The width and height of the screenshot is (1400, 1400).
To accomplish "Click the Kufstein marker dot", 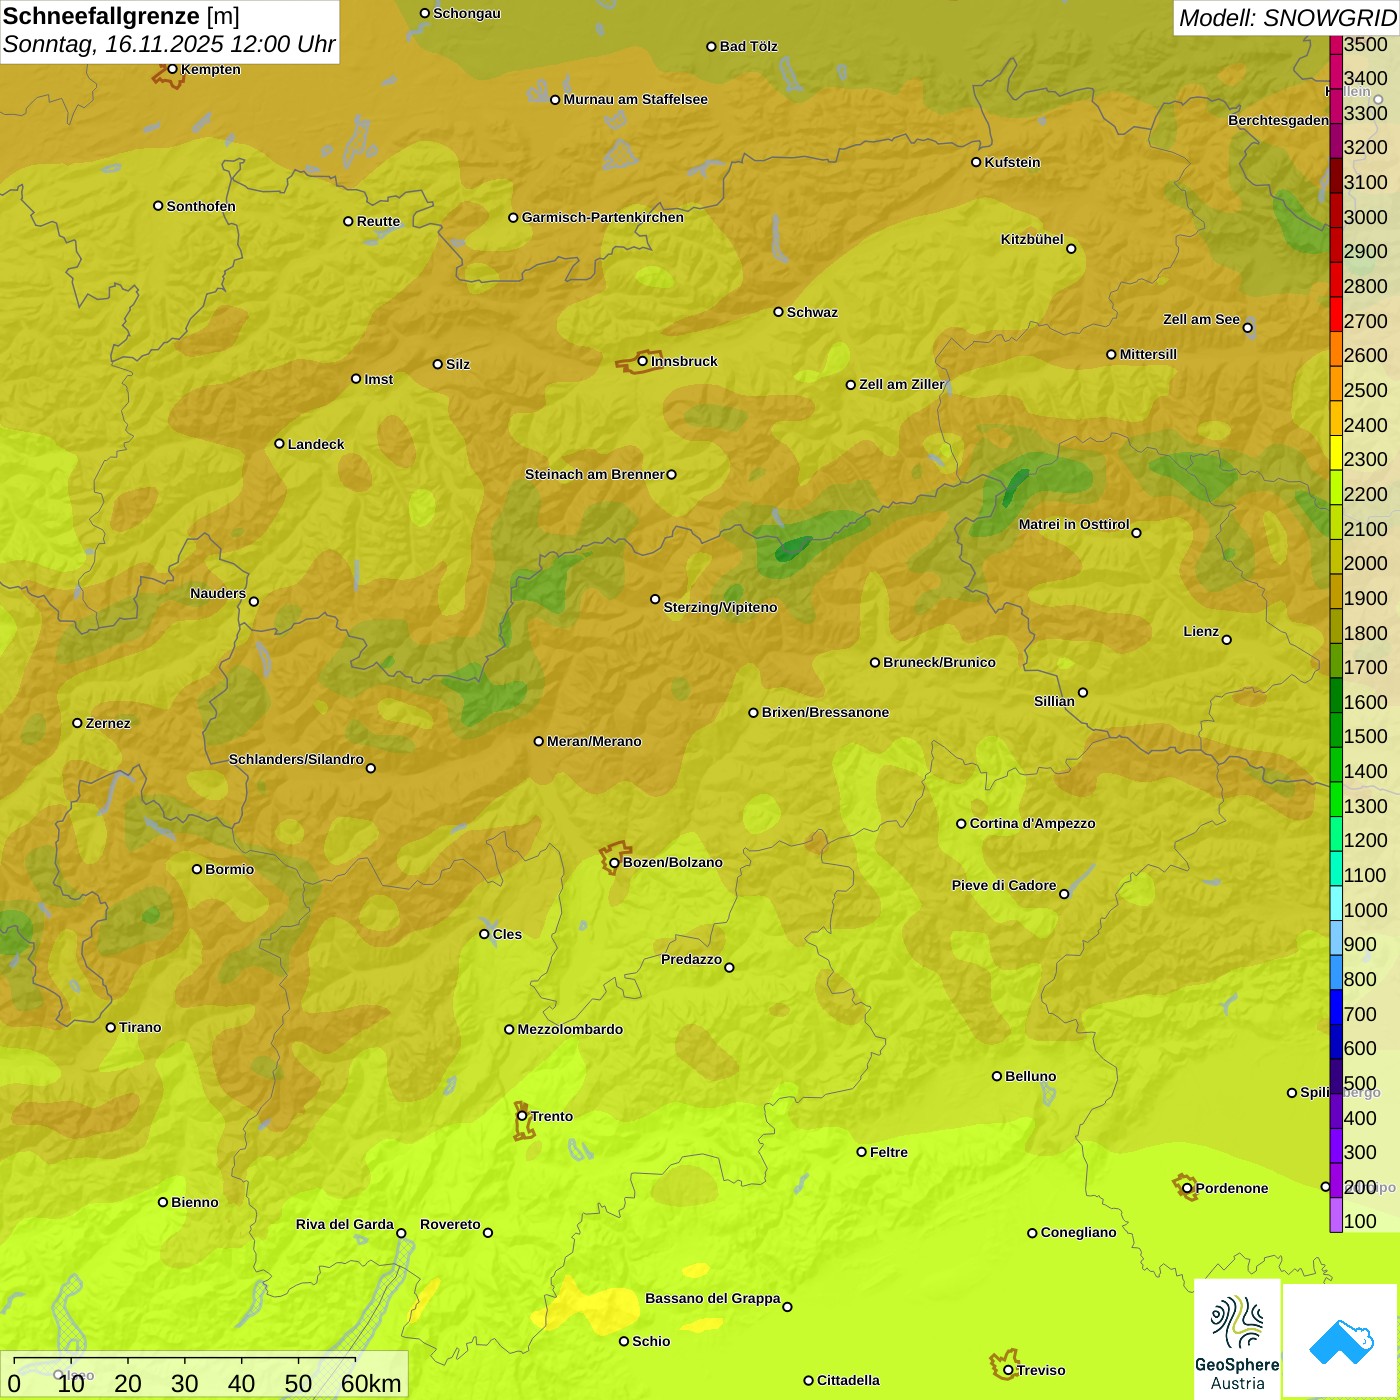I will (x=976, y=162).
